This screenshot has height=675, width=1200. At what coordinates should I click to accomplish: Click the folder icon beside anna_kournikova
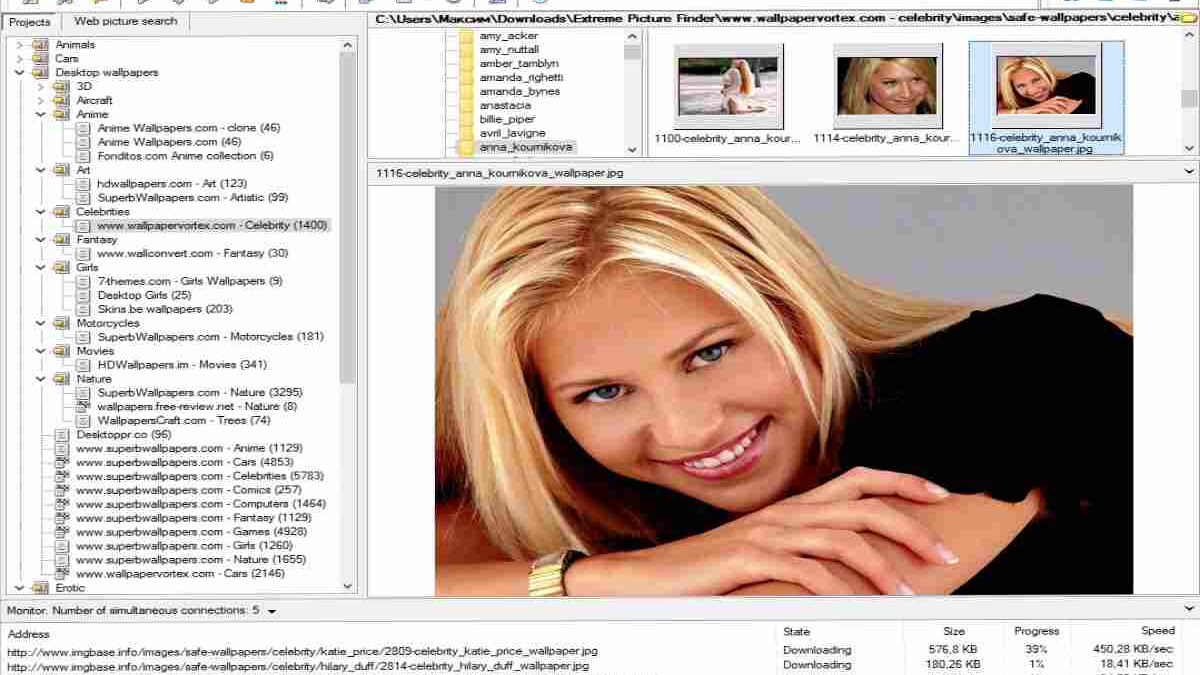465,147
